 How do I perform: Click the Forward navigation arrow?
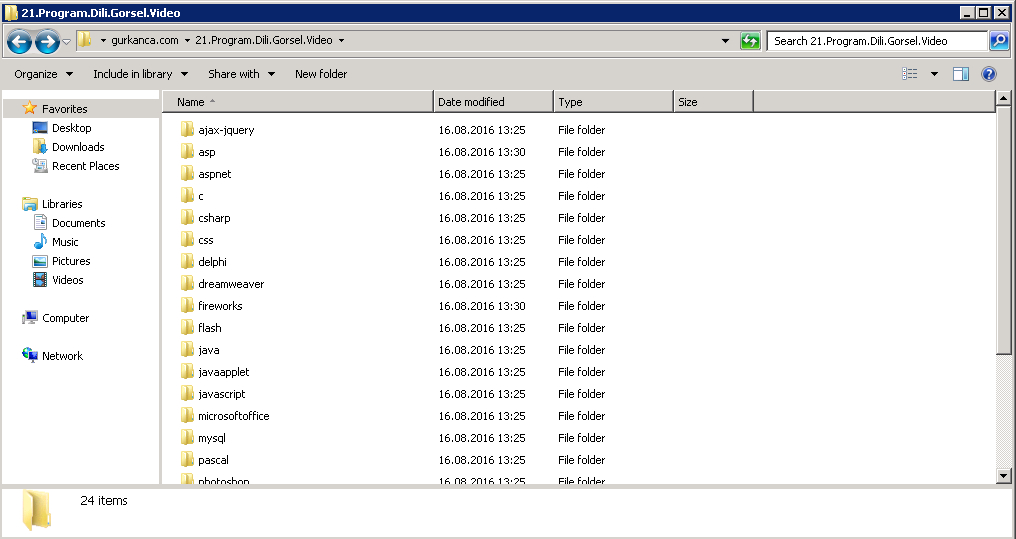click(47, 41)
